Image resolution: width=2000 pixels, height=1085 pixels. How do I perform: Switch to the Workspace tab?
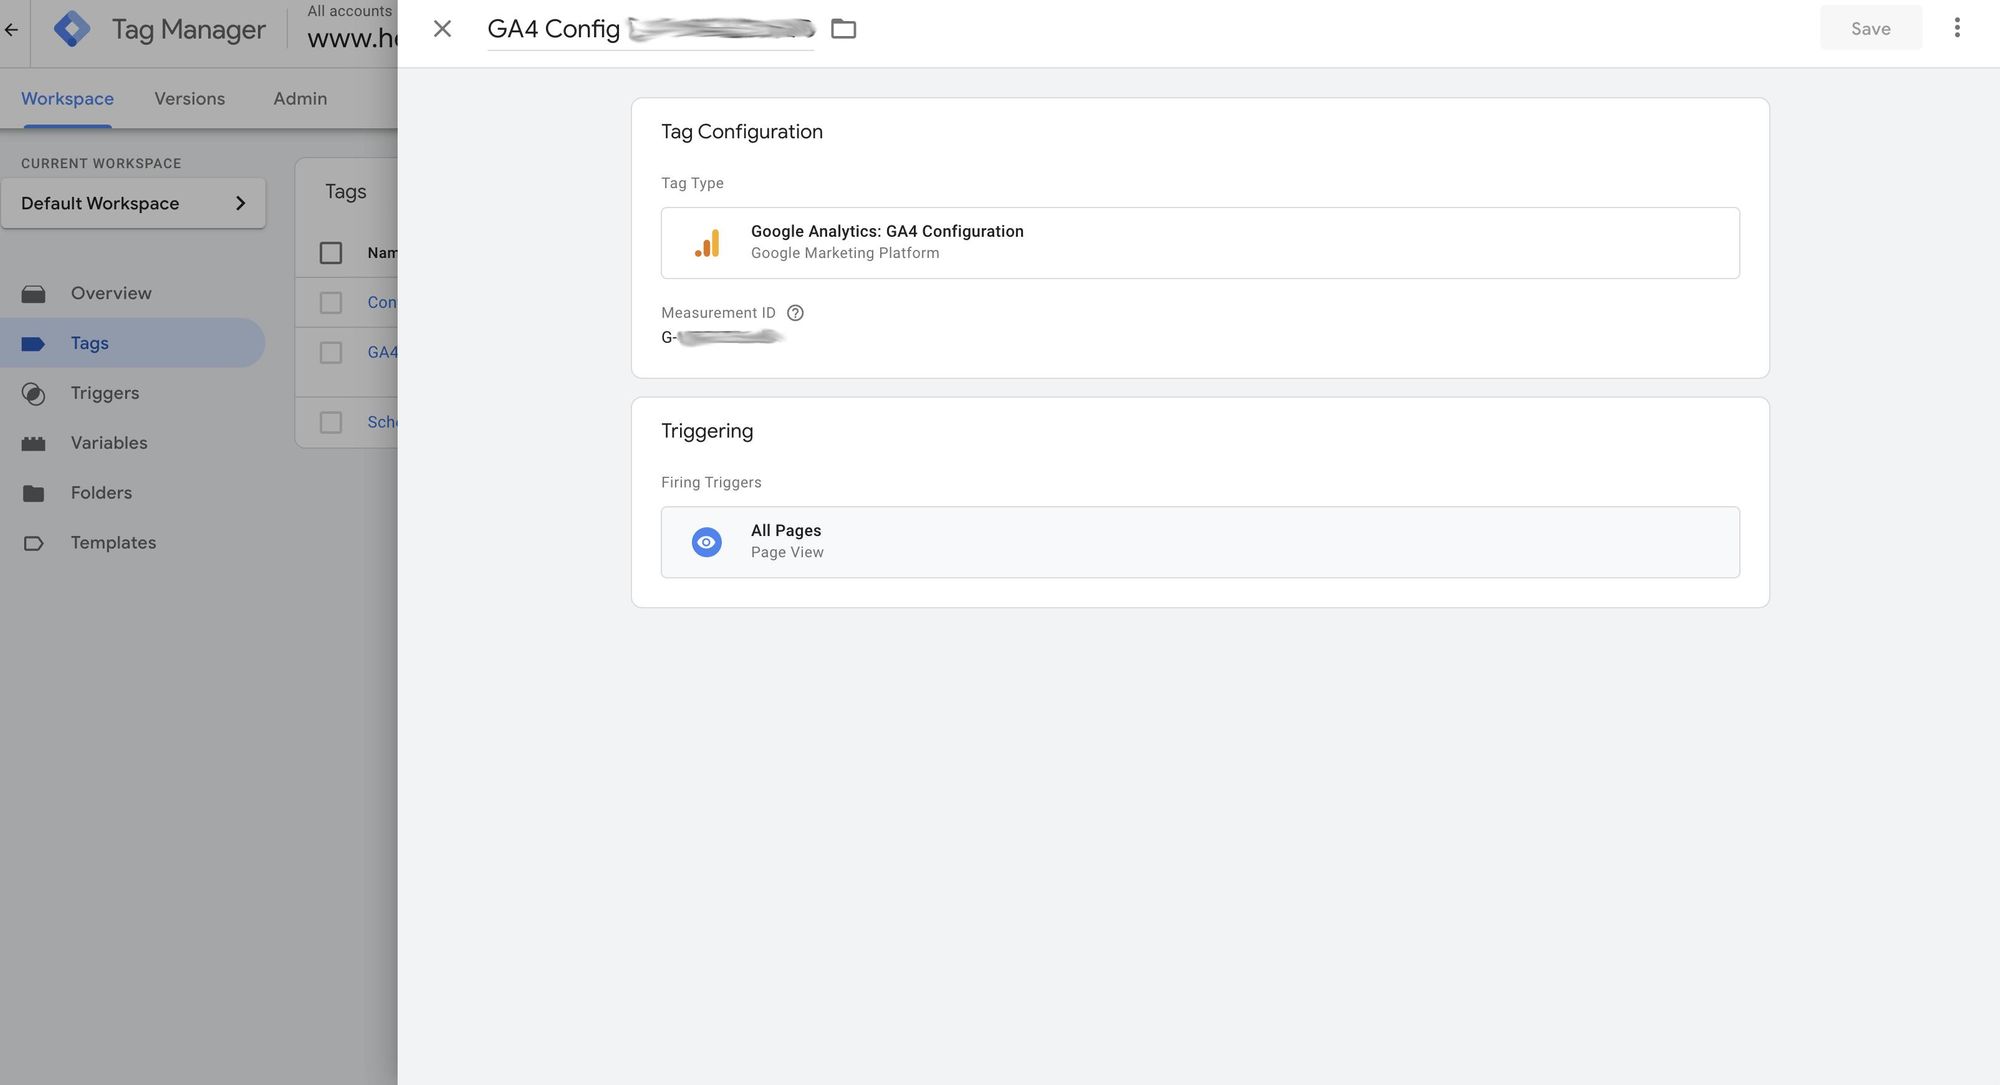coord(67,98)
